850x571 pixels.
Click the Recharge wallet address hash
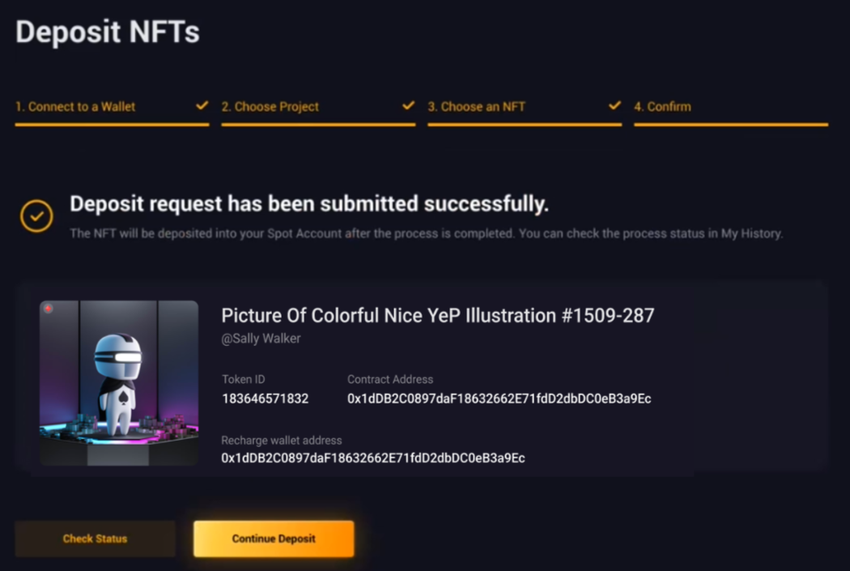coord(373,458)
